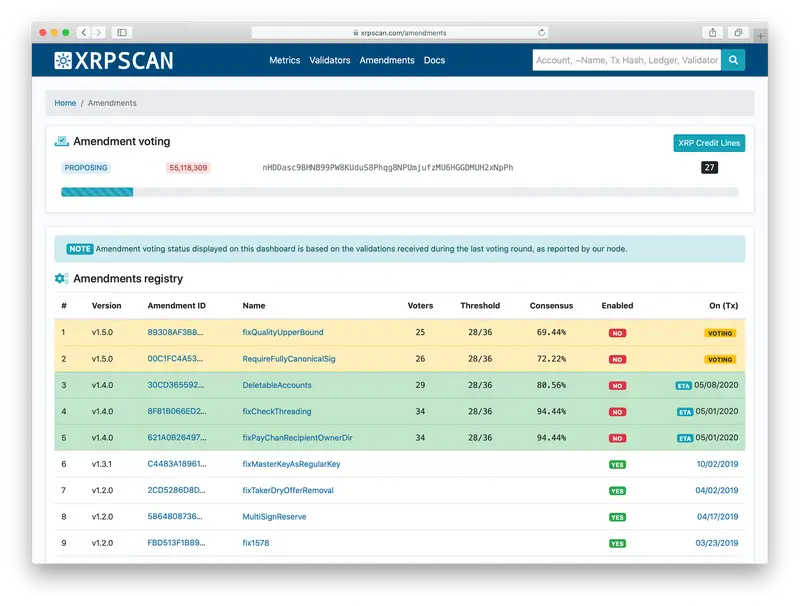Open the XRP Credit Lines button
This screenshot has width=800, height=606.
tap(710, 142)
